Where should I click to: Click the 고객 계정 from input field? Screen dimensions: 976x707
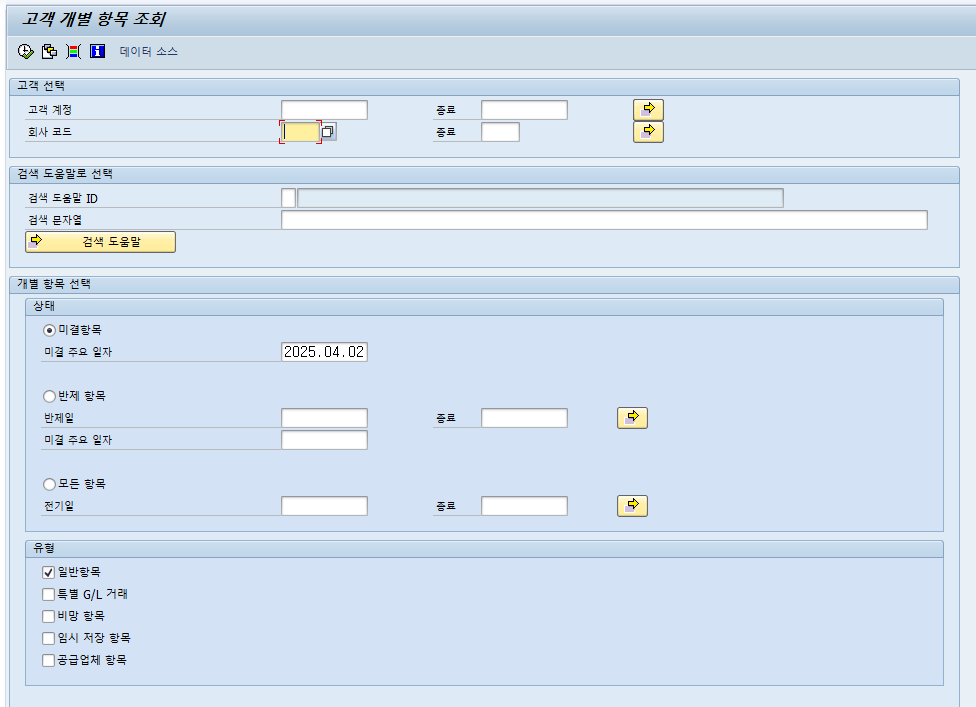(324, 110)
